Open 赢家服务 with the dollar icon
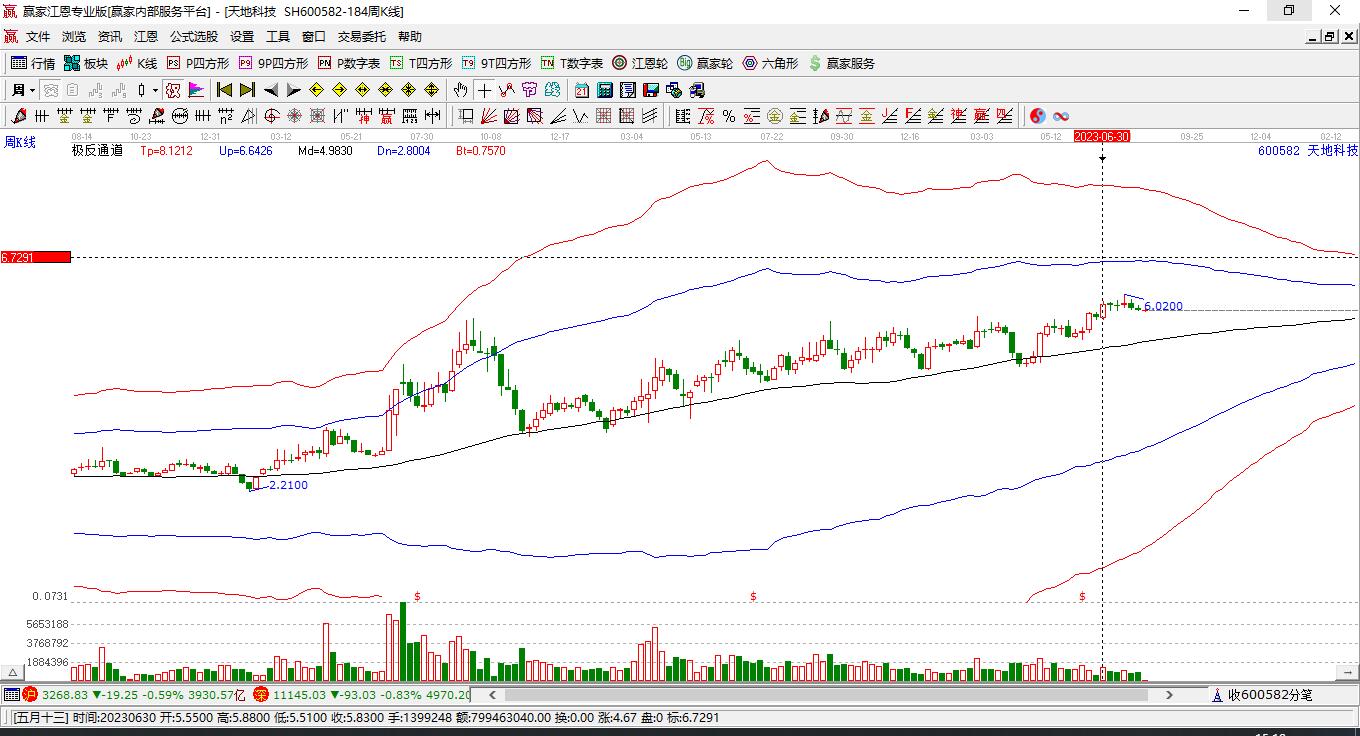This screenshot has width=1360, height=736. 841,63
